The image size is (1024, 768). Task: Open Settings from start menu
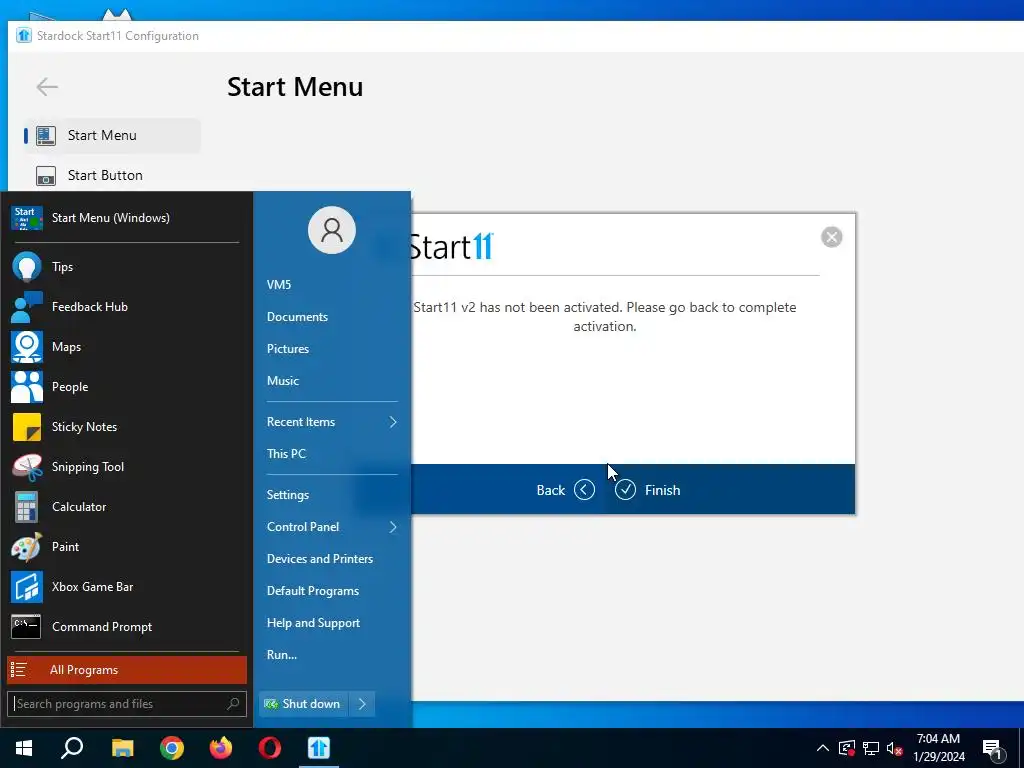point(288,495)
